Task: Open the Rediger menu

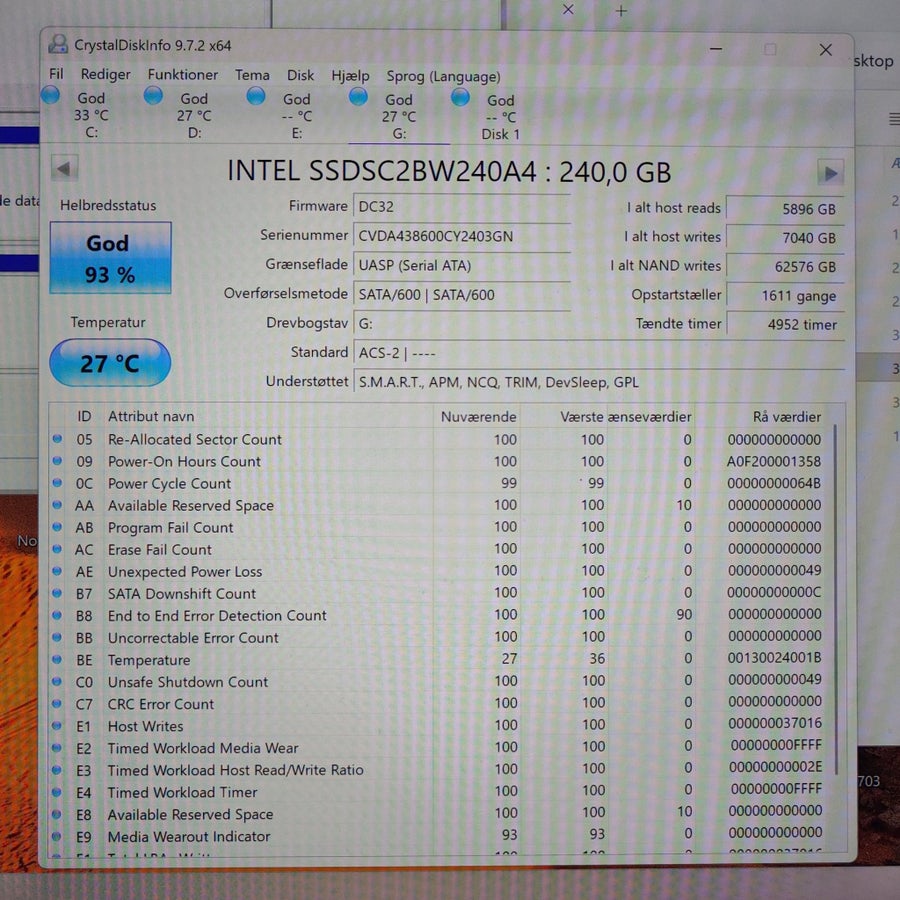Action: point(106,75)
